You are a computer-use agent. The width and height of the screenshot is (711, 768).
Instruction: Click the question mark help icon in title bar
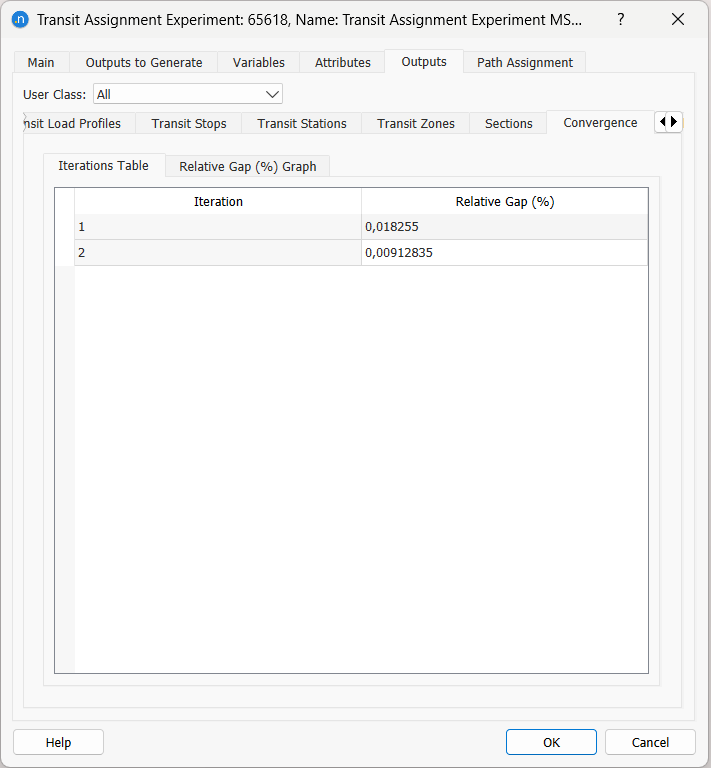620,19
